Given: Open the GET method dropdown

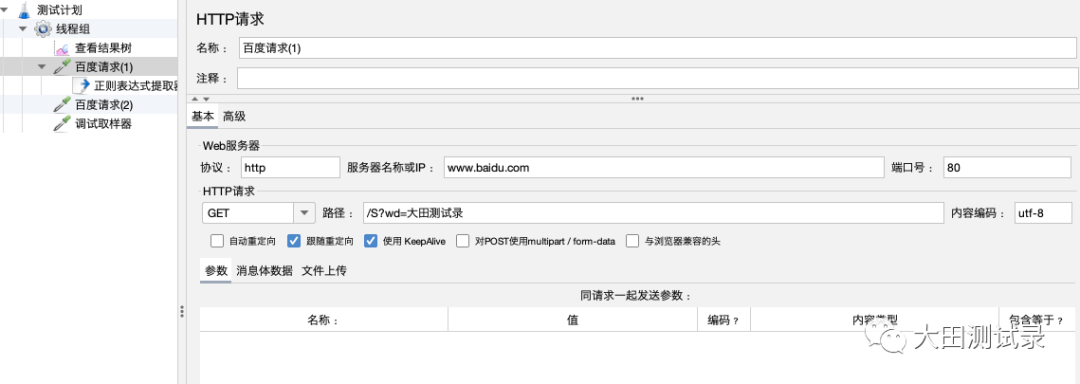Looking at the screenshot, I should tap(304, 213).
